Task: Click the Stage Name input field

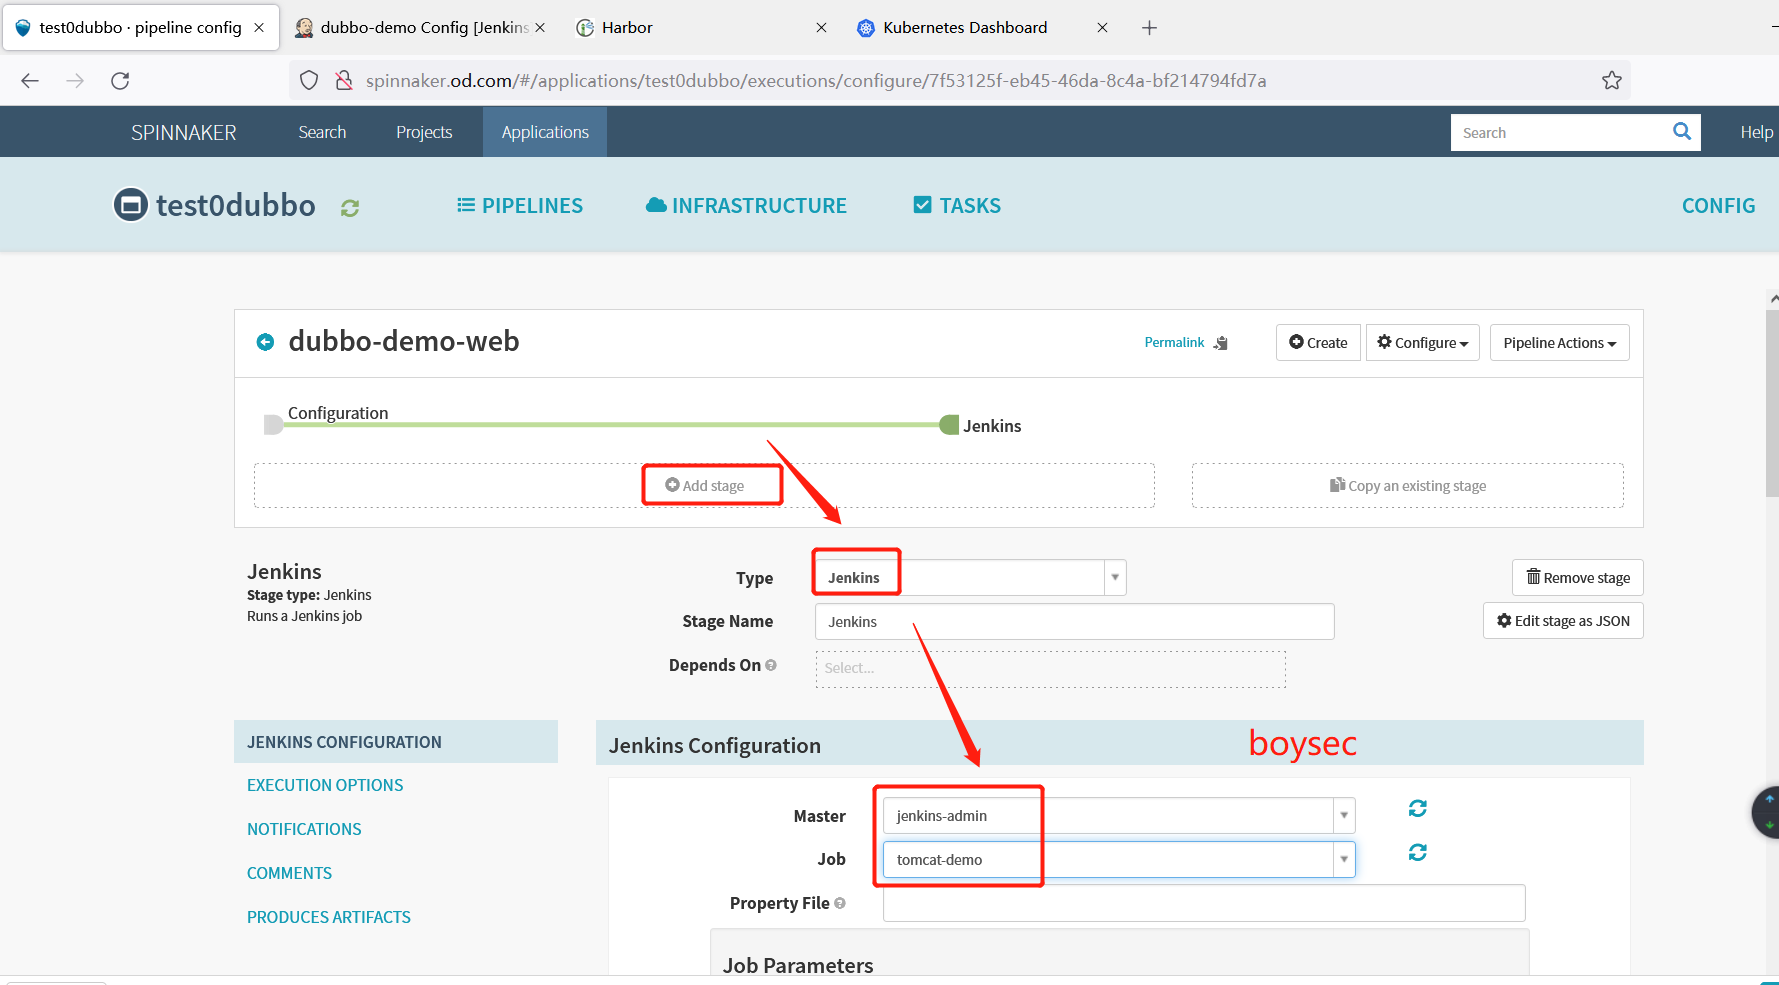Action: point(1074,621)
